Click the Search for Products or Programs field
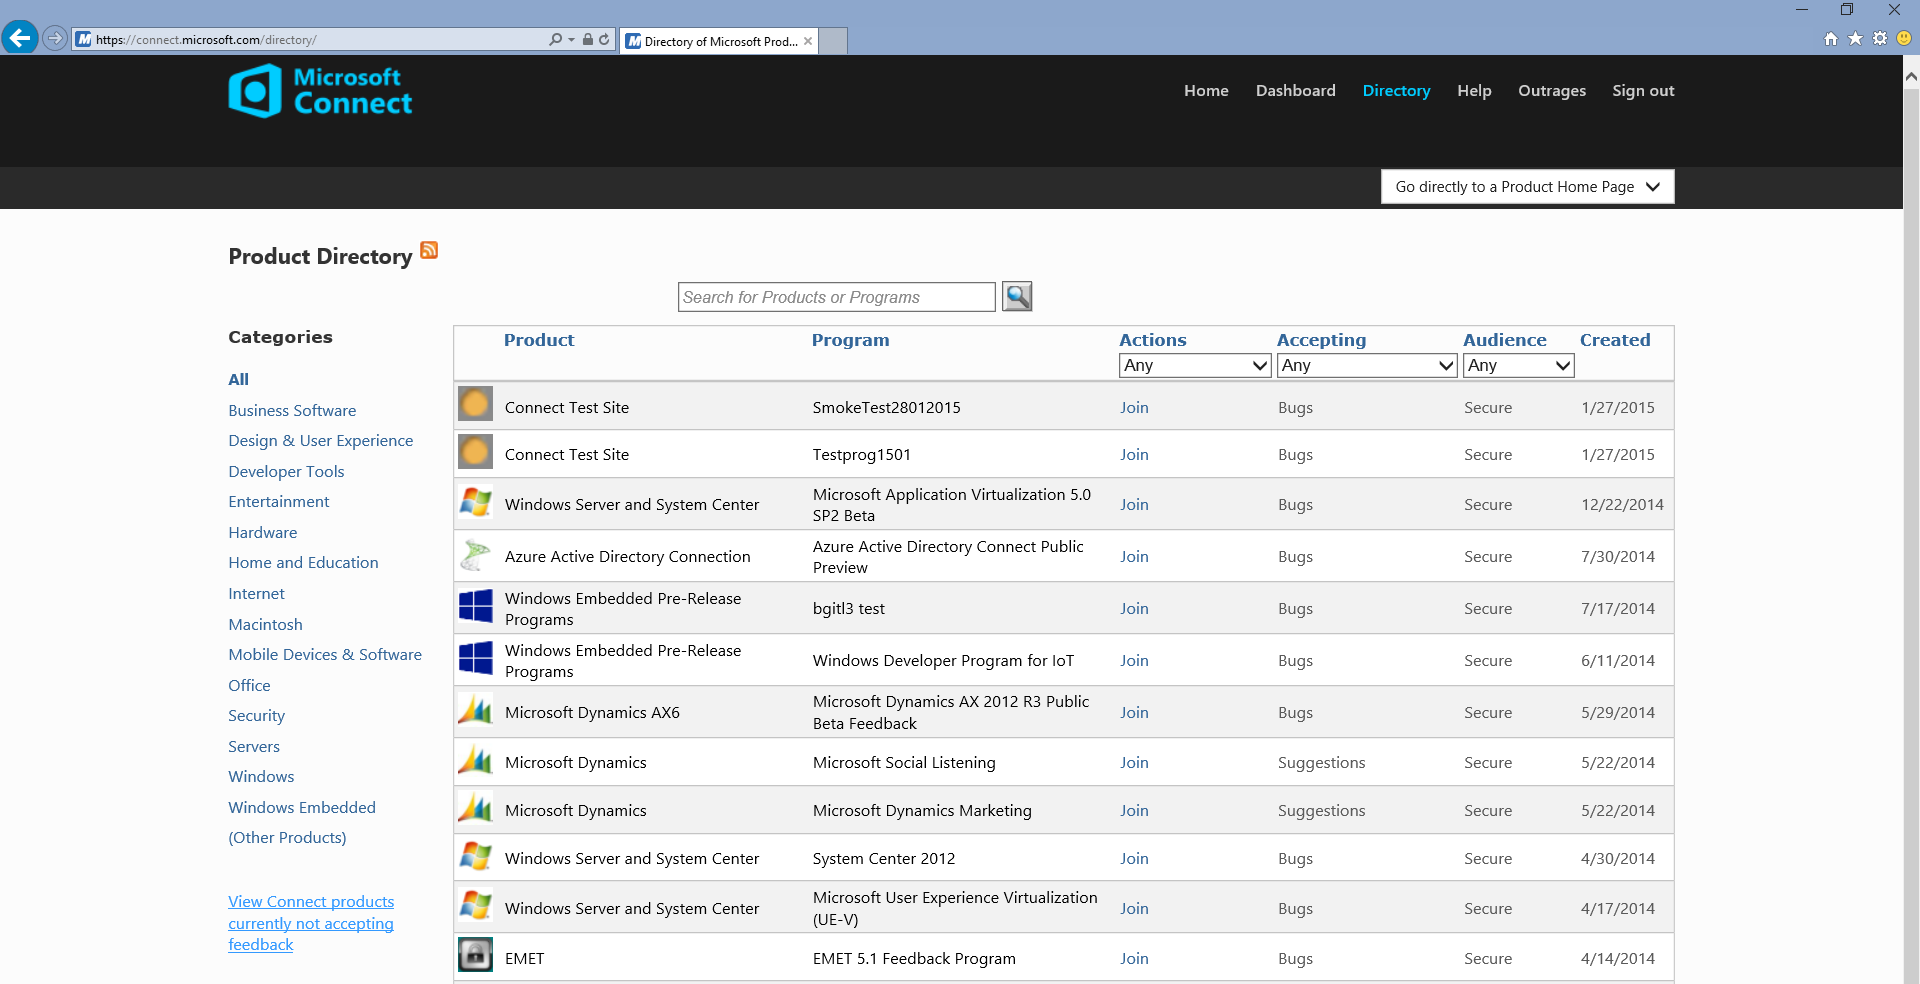1920x984 pixels. point(836,297)
